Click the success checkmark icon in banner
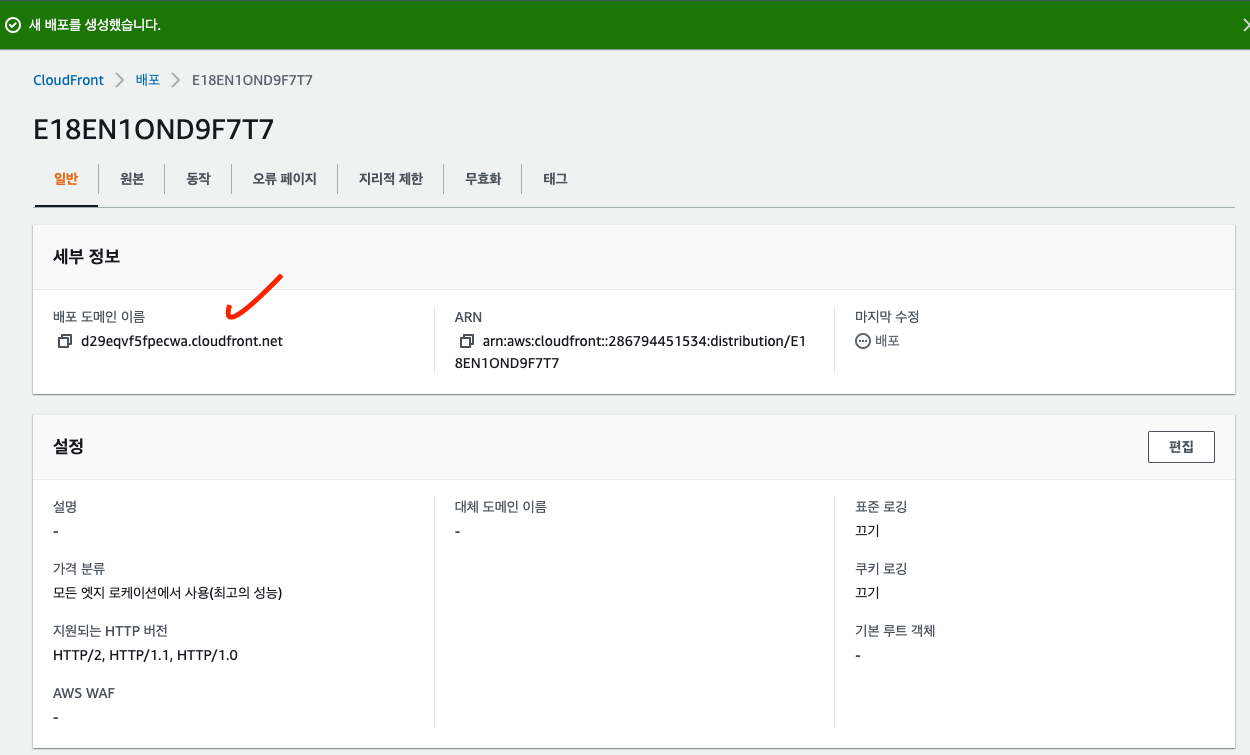The image size is (1250, 755). click(x=13, y=25)
